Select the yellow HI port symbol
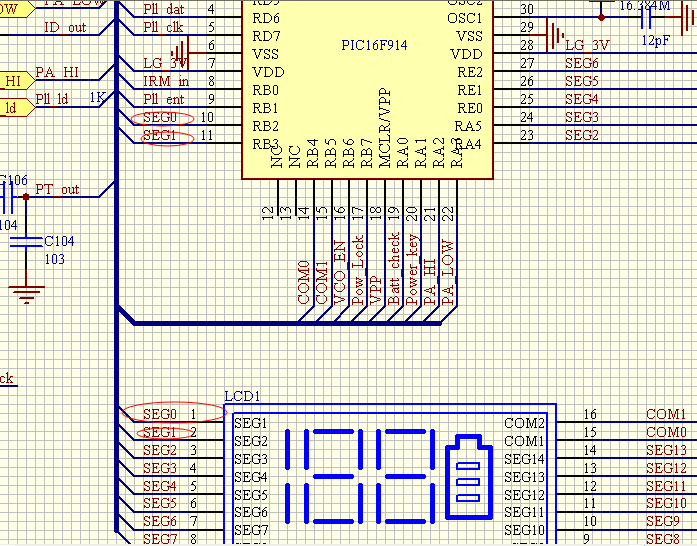The height and width of the screenshot is (546, 697). coord(17,81)
